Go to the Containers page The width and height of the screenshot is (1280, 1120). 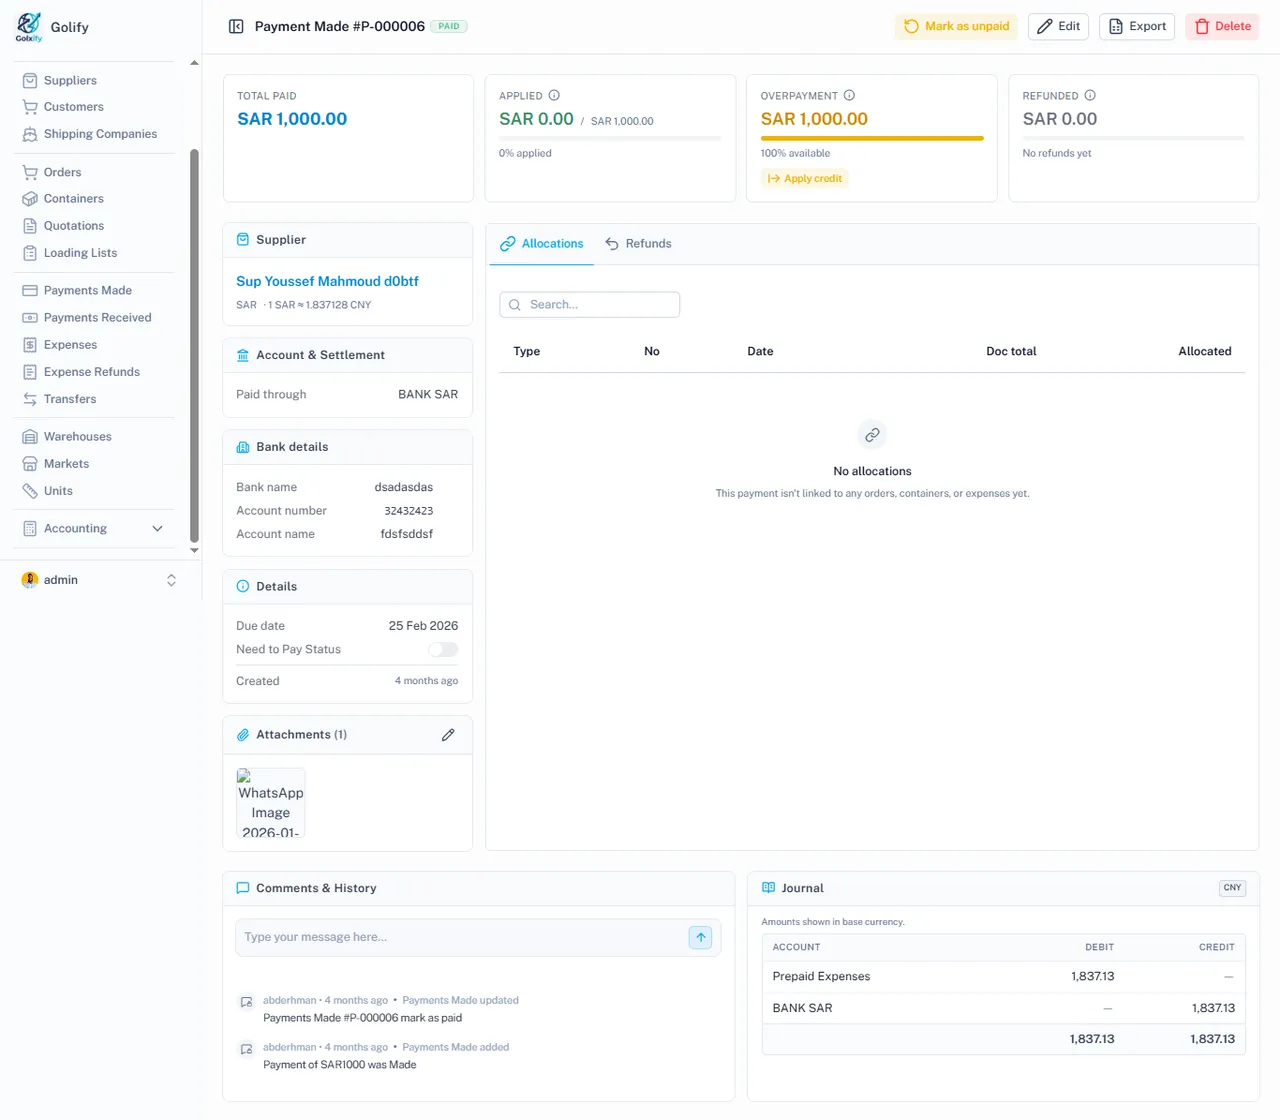[73, 199]
